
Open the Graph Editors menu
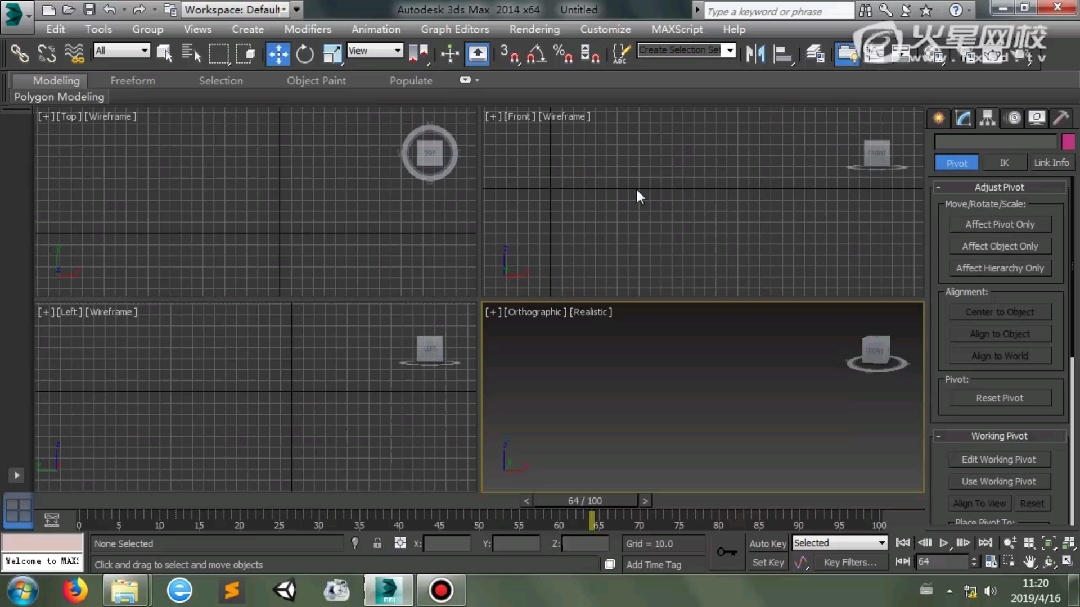455,30
